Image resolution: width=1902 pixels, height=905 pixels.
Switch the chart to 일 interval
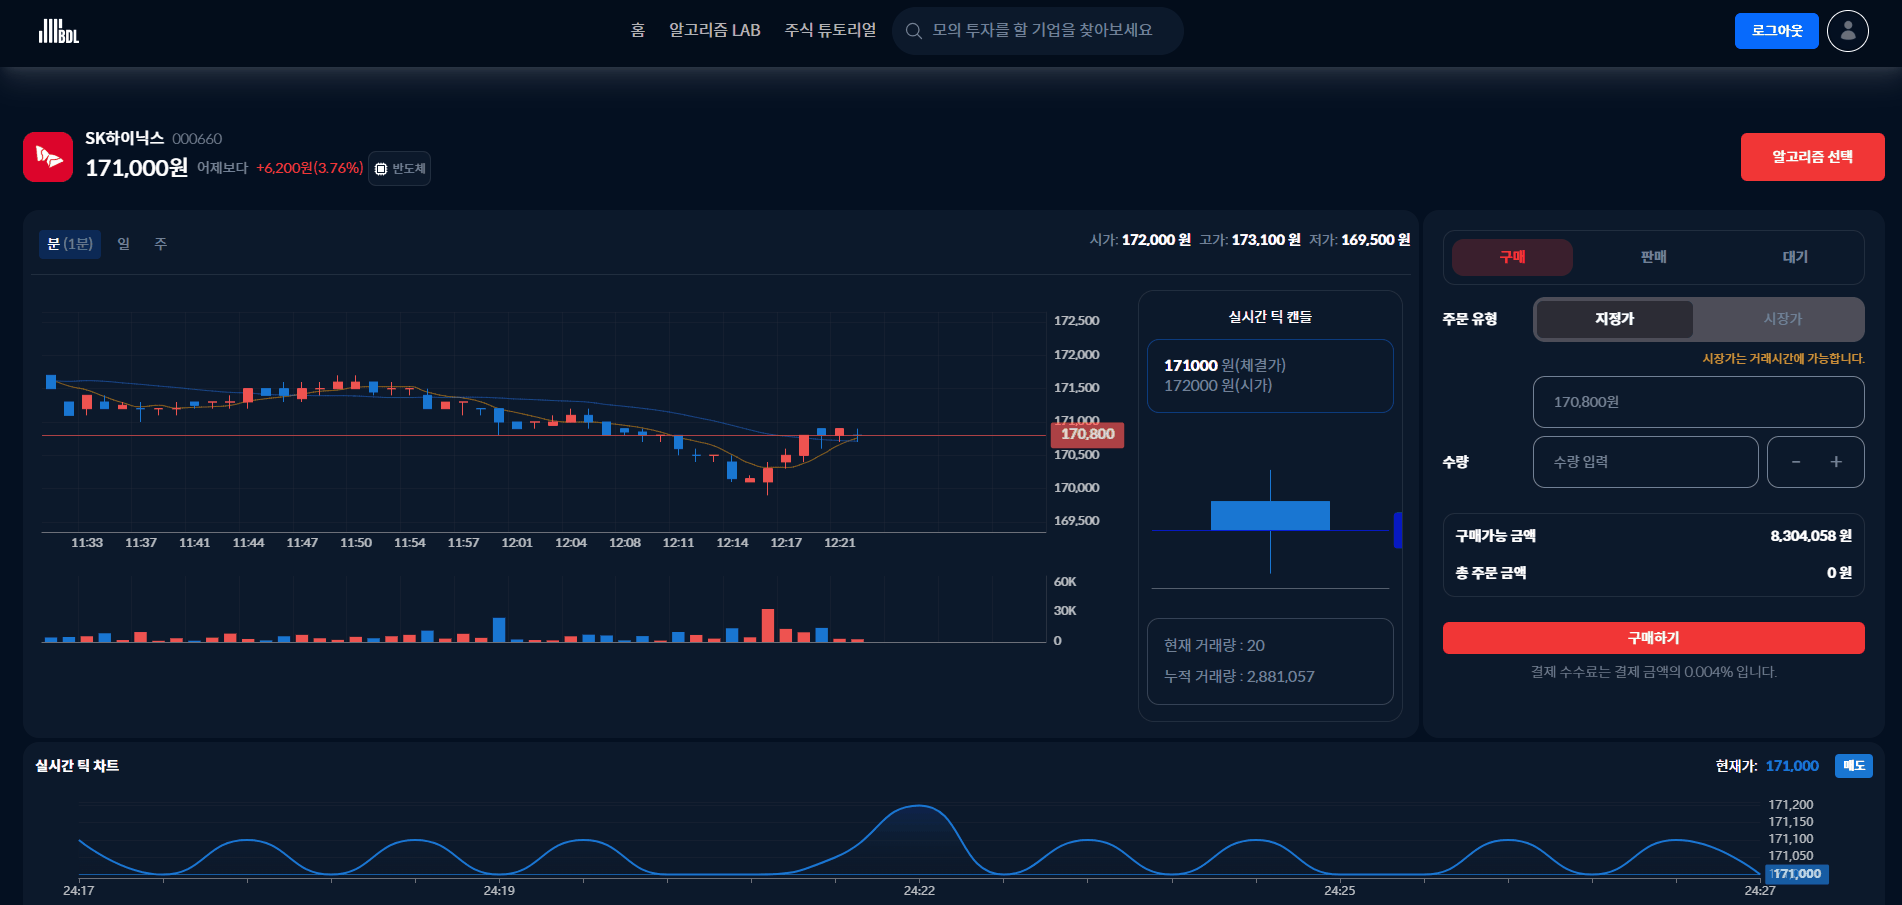(123, 243)
